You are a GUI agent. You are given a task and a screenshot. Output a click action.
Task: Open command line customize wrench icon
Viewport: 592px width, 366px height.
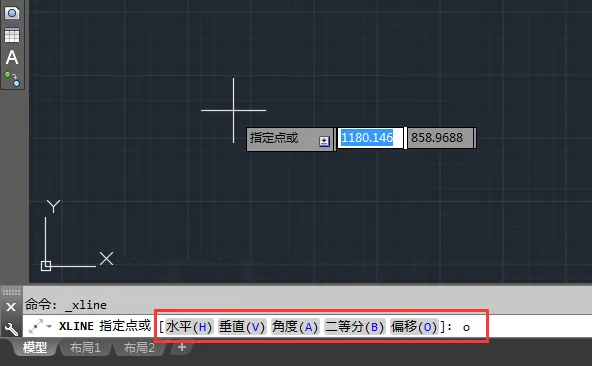click(x=11, y=329)
